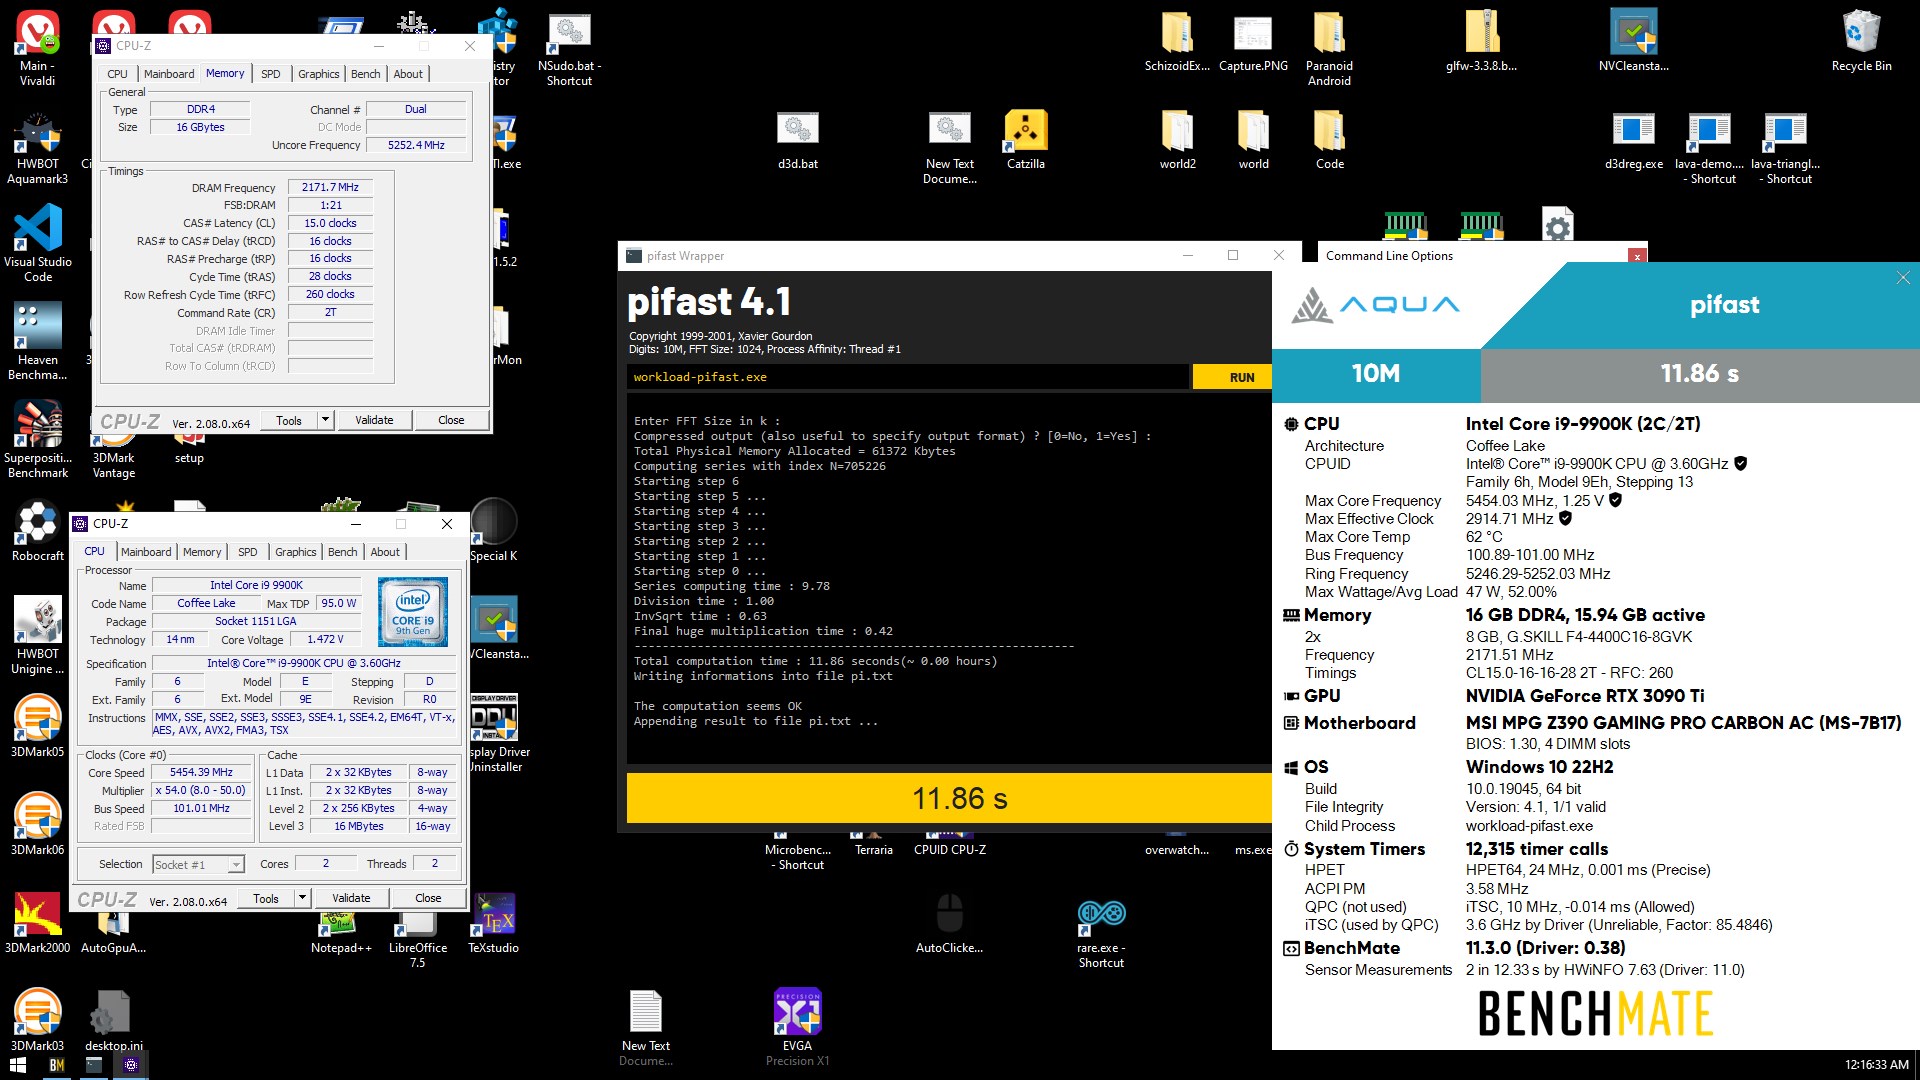Open the CPU-Z taskbar icon
The height and width of the screenshot is (1080, 1920).
pos(131,1065)
